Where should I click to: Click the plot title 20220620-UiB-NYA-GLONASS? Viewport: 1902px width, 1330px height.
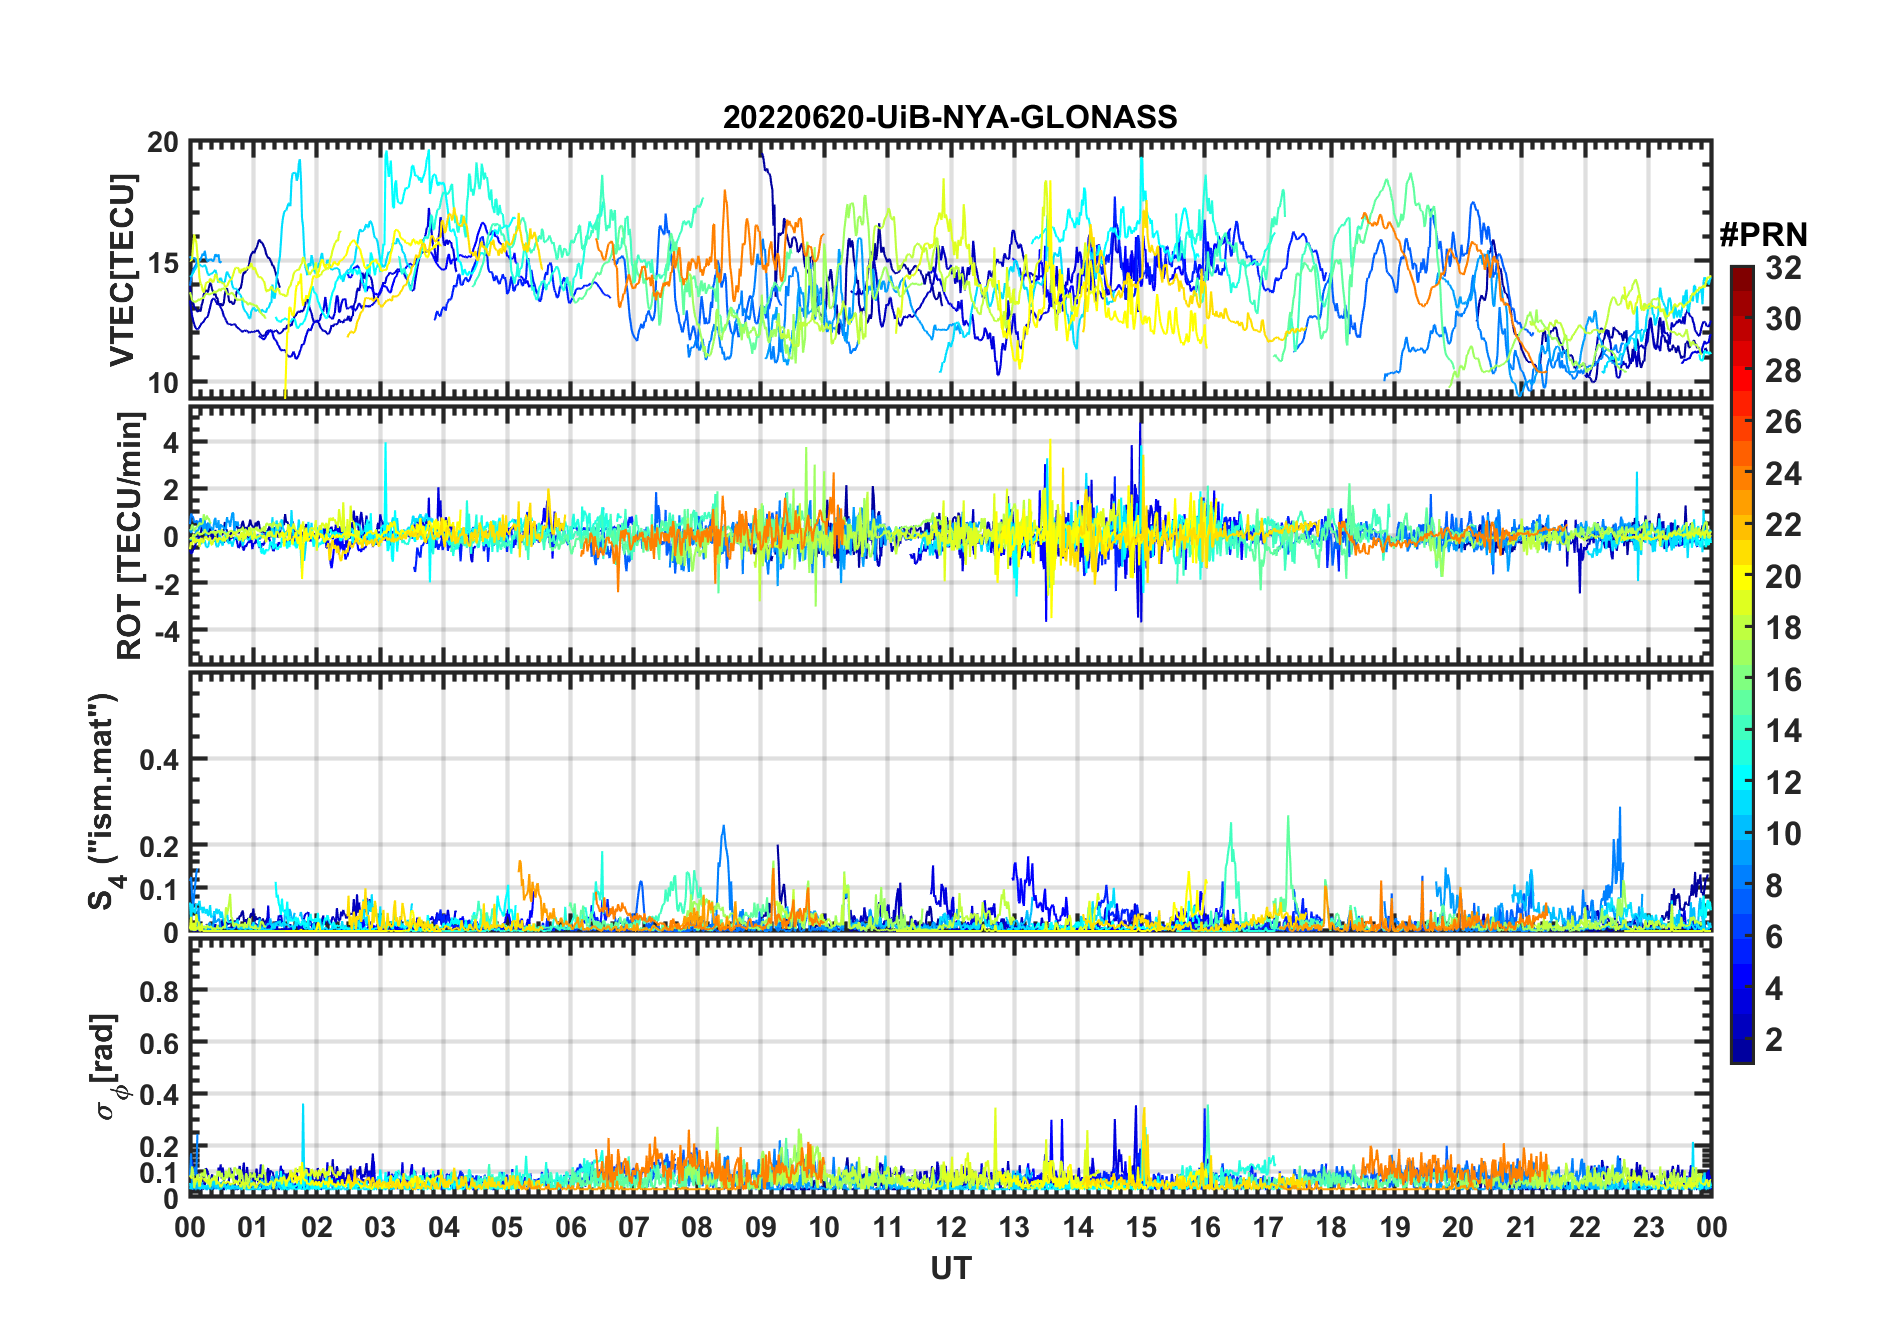950,118
